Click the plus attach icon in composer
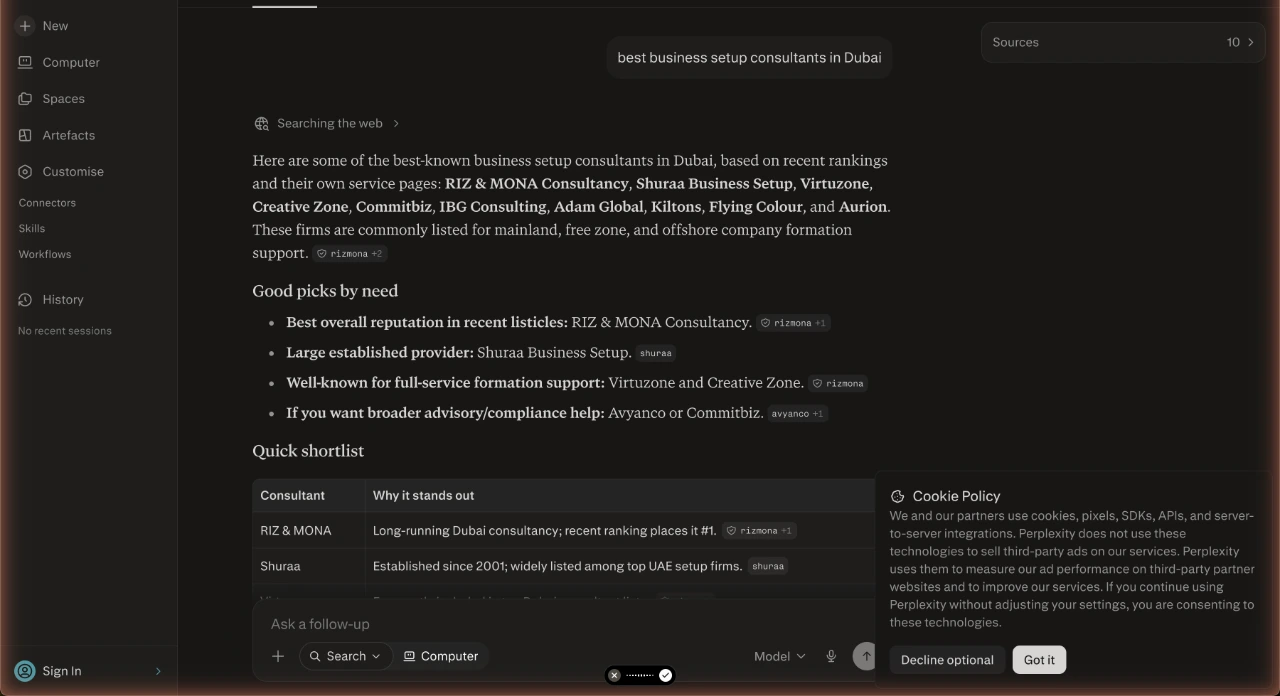This screenshot has height=696, width=1280. (x=278, y=656)
